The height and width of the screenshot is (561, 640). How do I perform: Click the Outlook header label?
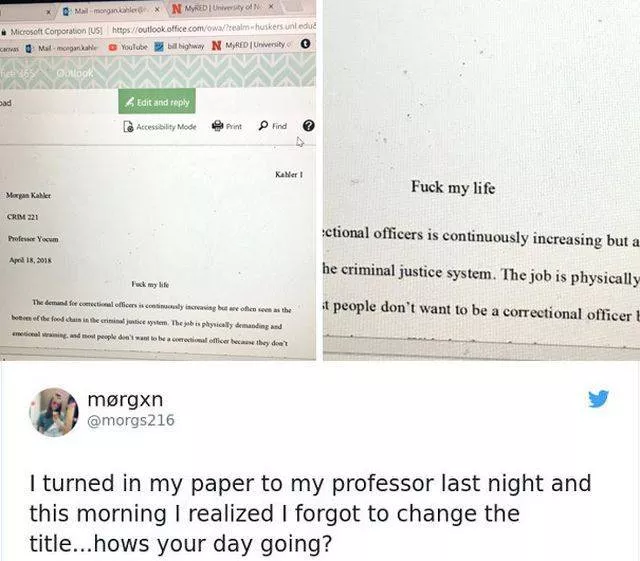click(75, 73)
